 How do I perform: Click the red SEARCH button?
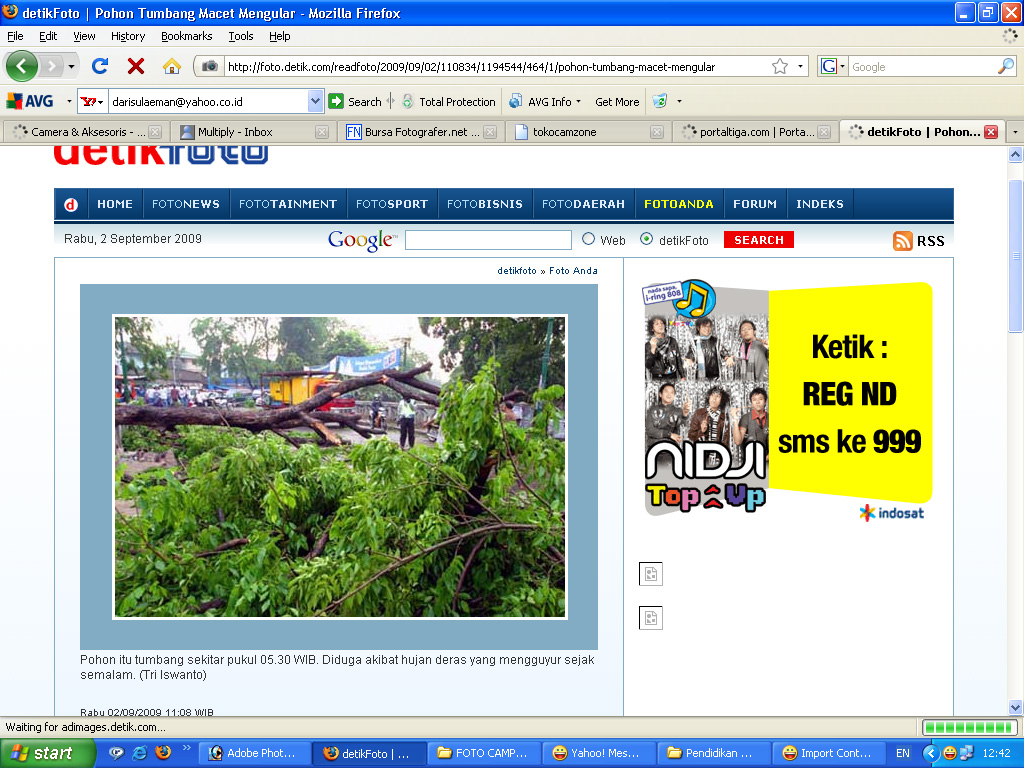click(x=759, y=240)
